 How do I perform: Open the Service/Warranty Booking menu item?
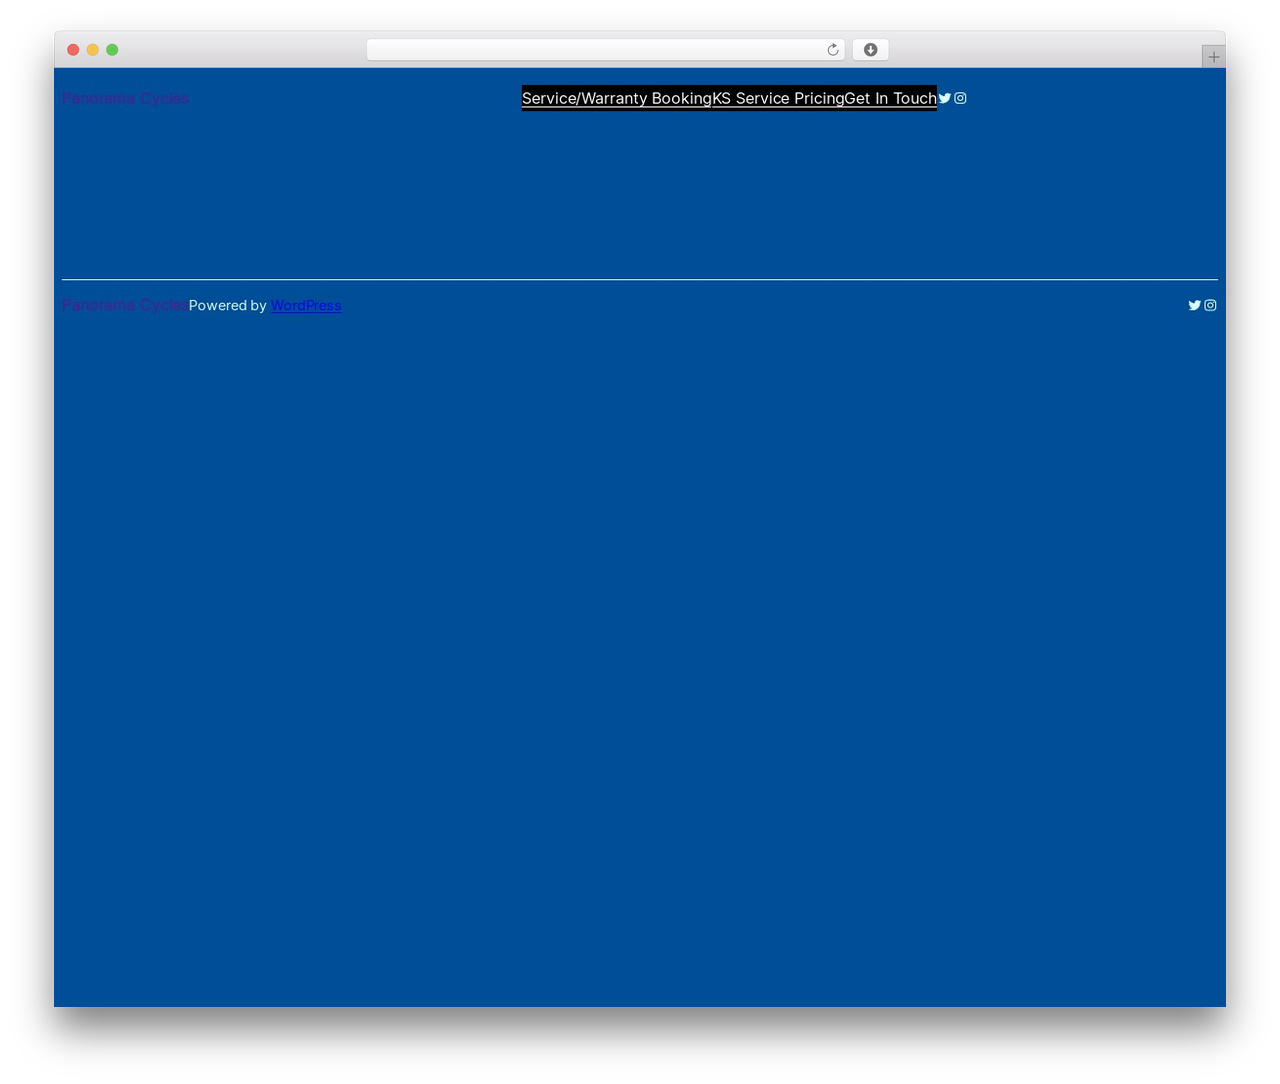(x=617, y=98)
